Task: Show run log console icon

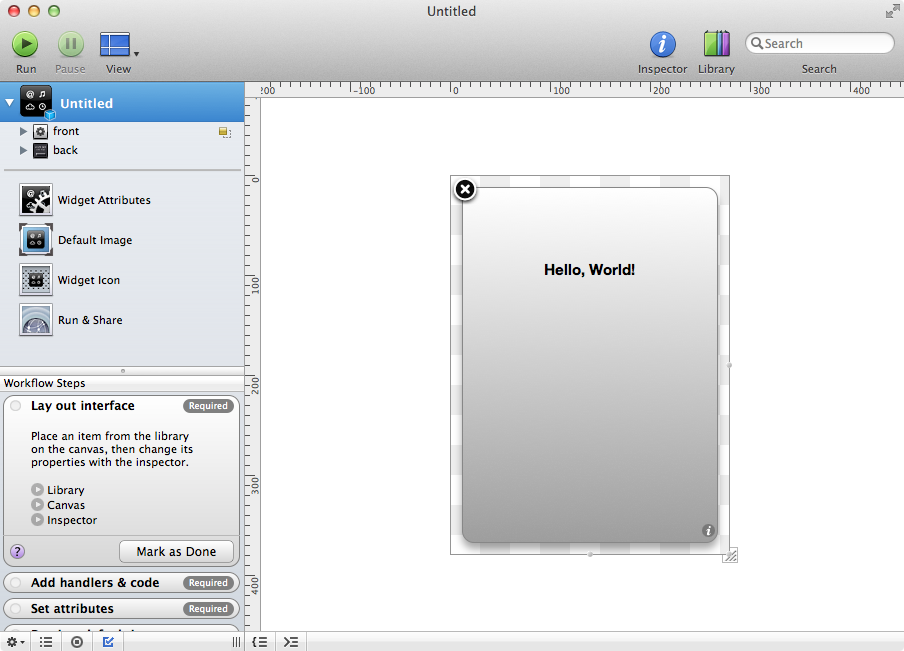Action: point(291,642)
